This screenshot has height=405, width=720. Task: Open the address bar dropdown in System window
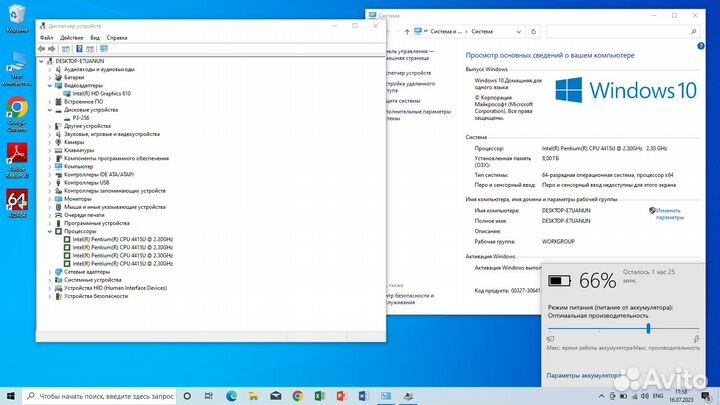(518, 32)
